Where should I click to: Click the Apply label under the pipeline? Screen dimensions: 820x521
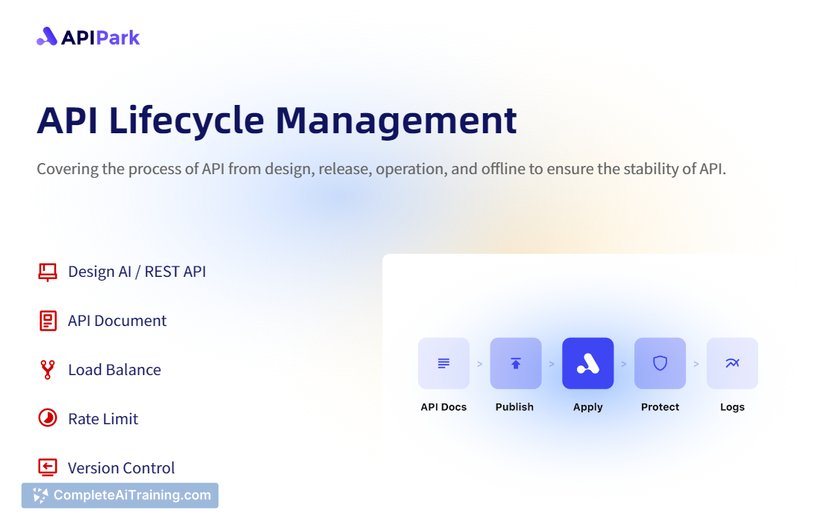588,407
